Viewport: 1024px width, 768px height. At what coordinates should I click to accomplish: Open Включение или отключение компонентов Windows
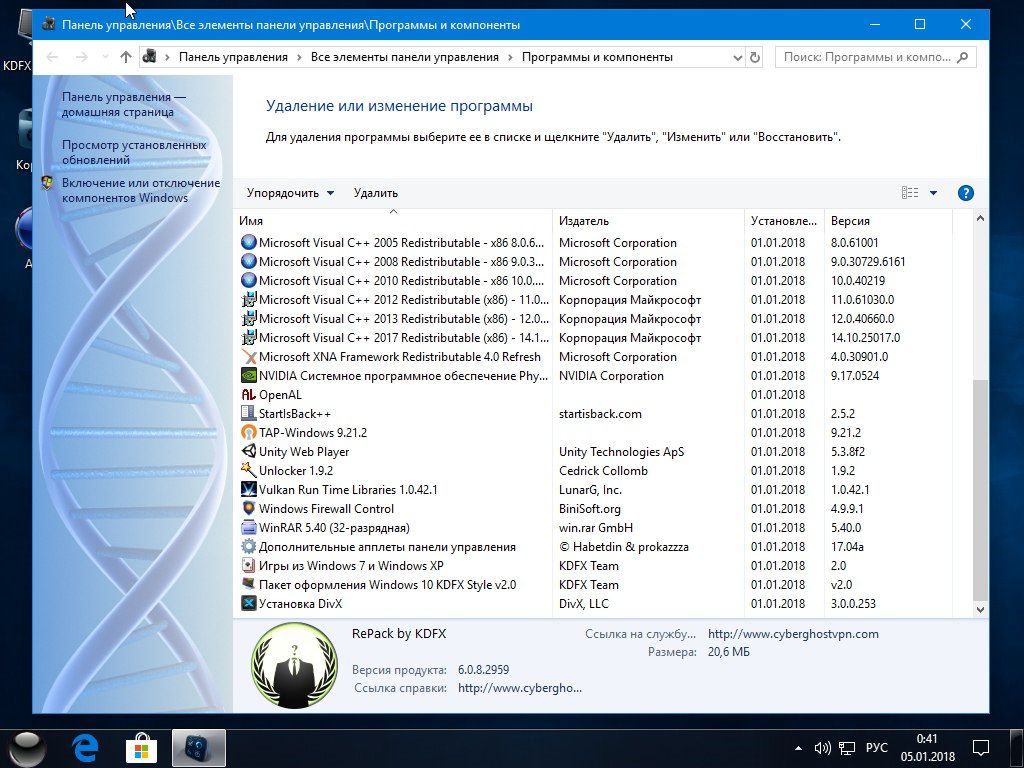(140, 190)
